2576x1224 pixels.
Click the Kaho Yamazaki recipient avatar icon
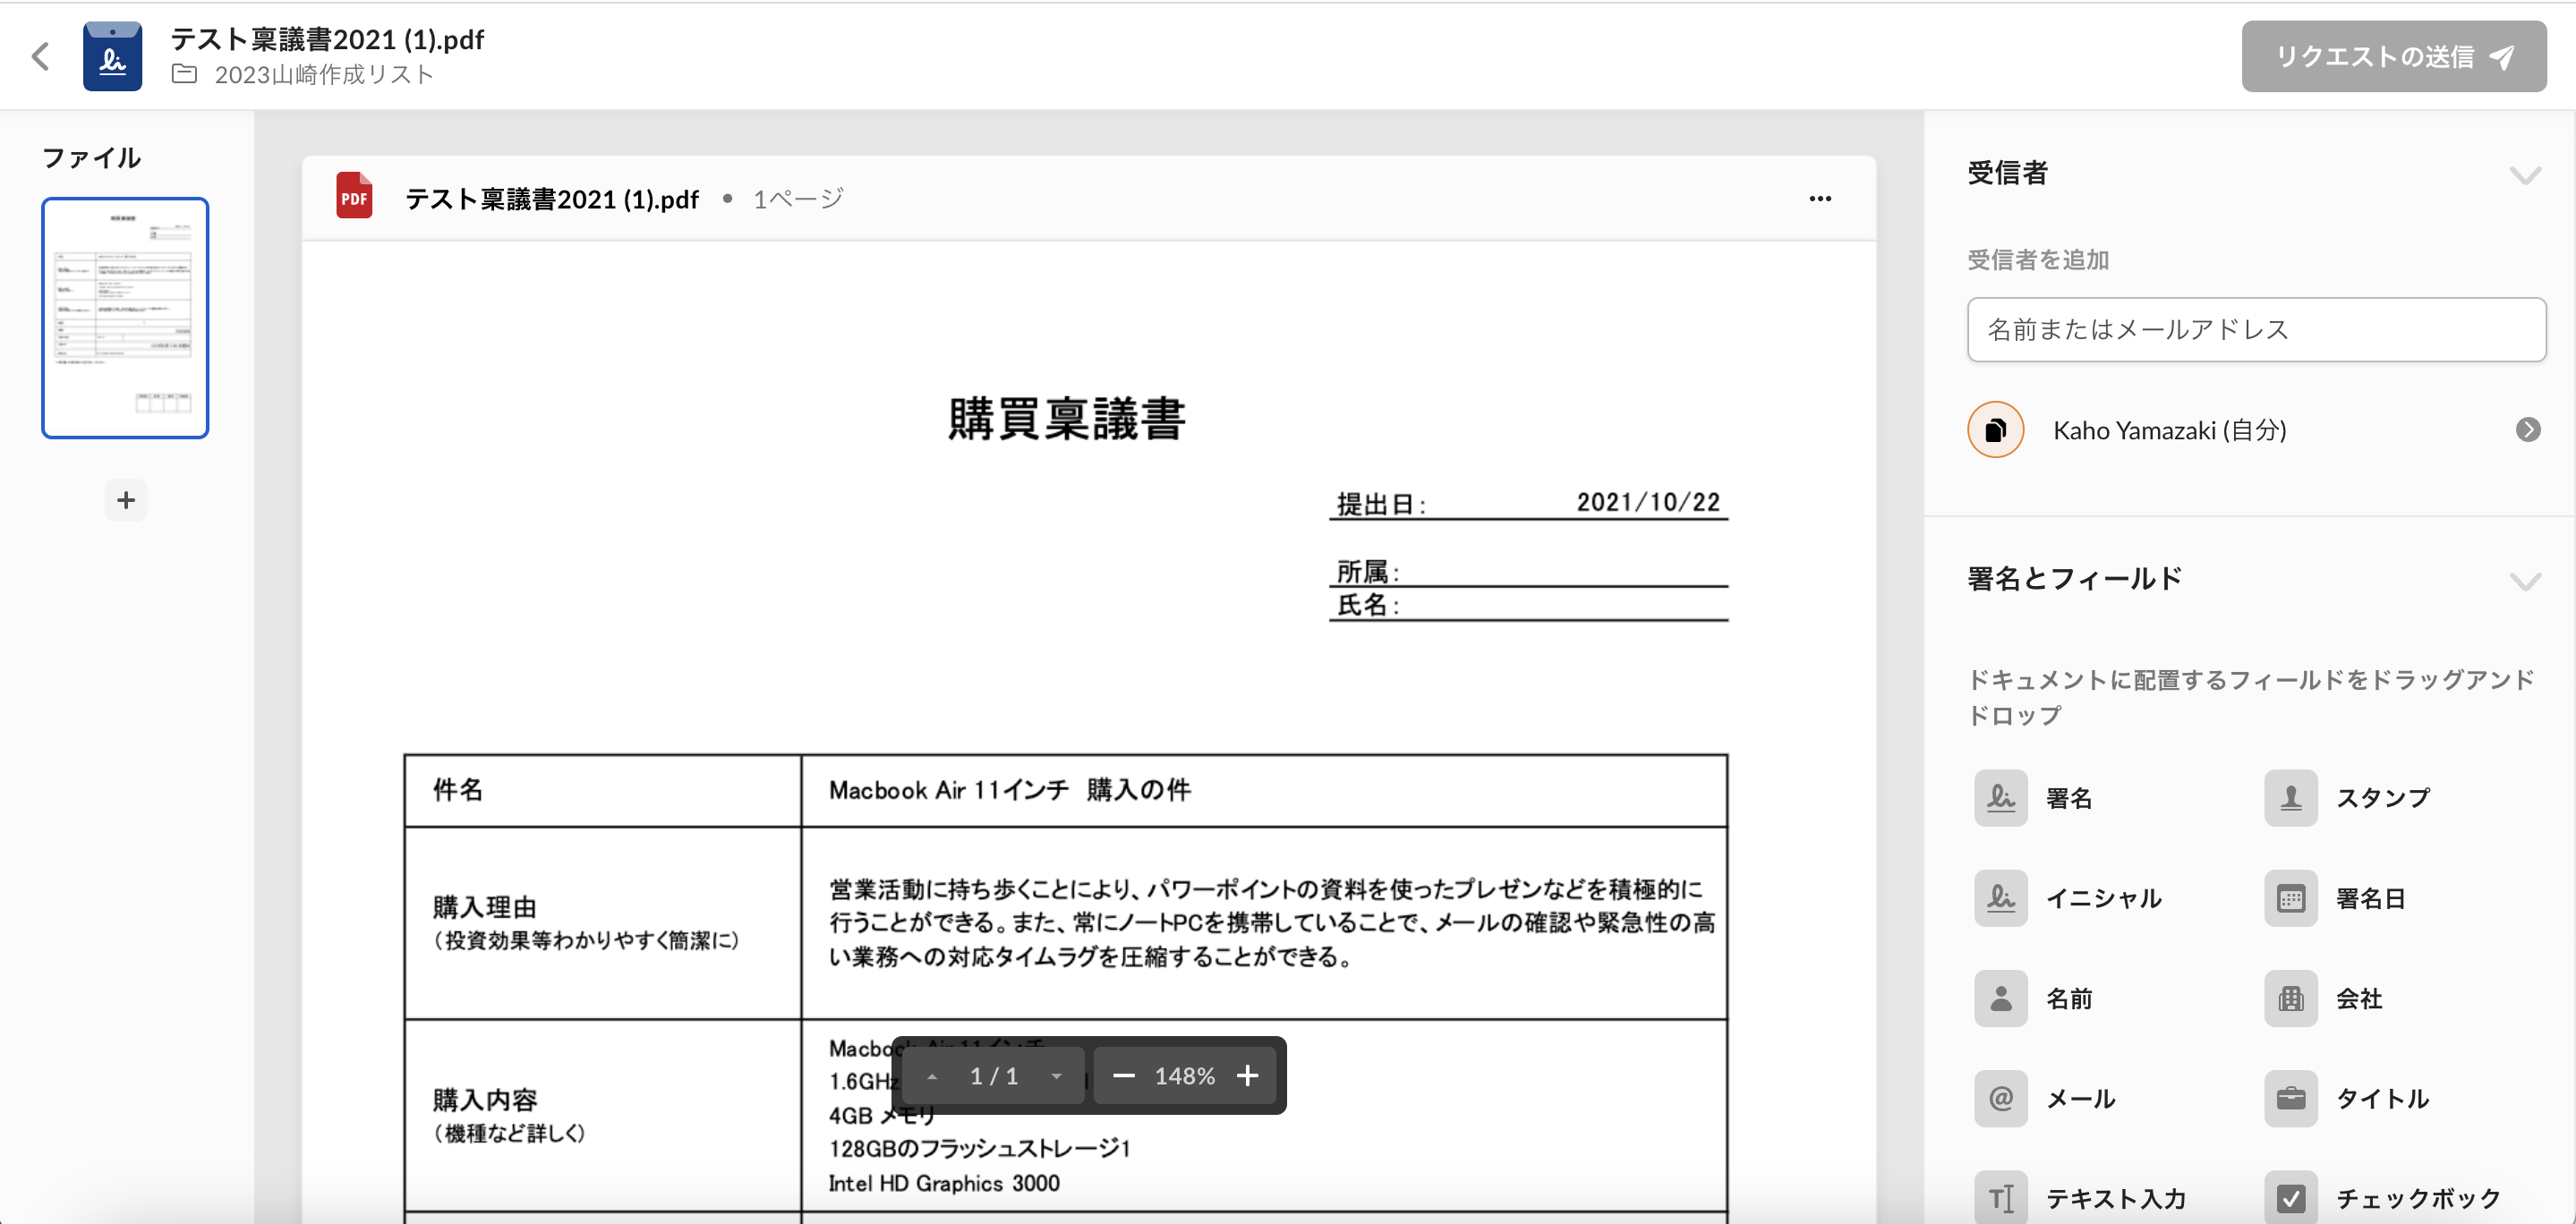coord(1995,429)
